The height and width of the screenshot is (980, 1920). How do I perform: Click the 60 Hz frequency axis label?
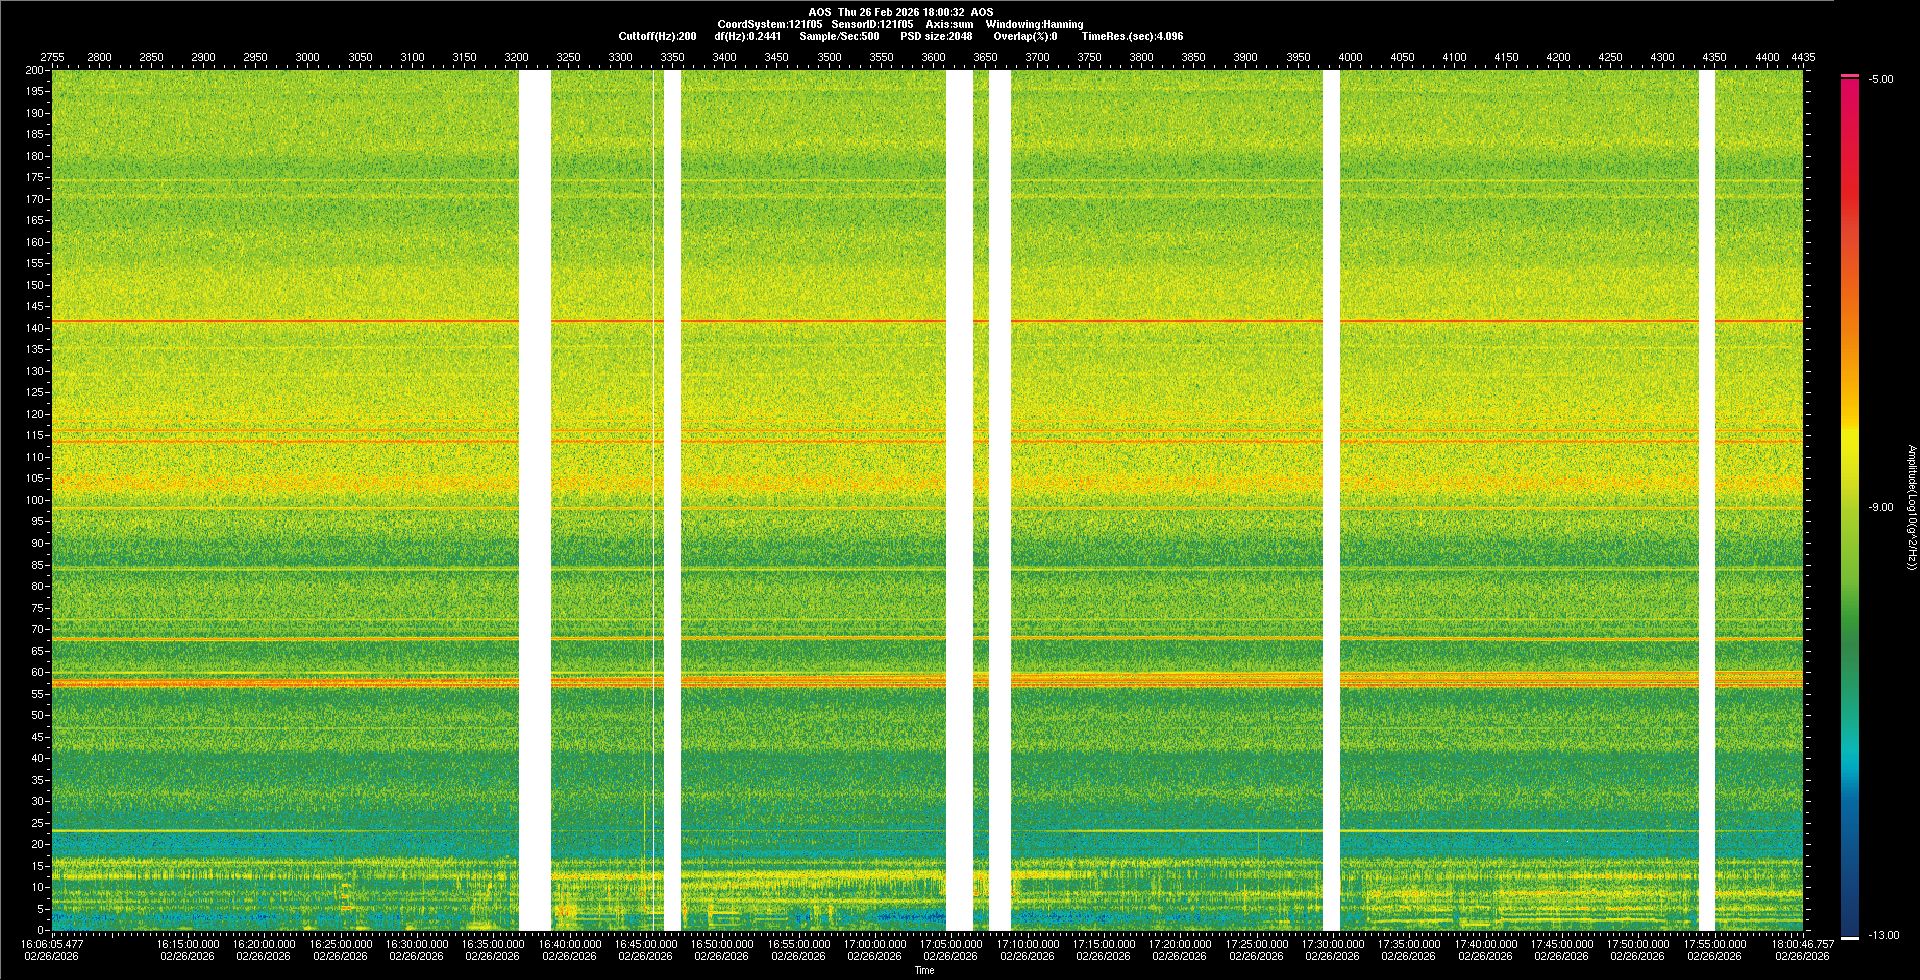[x=37, y=673]
